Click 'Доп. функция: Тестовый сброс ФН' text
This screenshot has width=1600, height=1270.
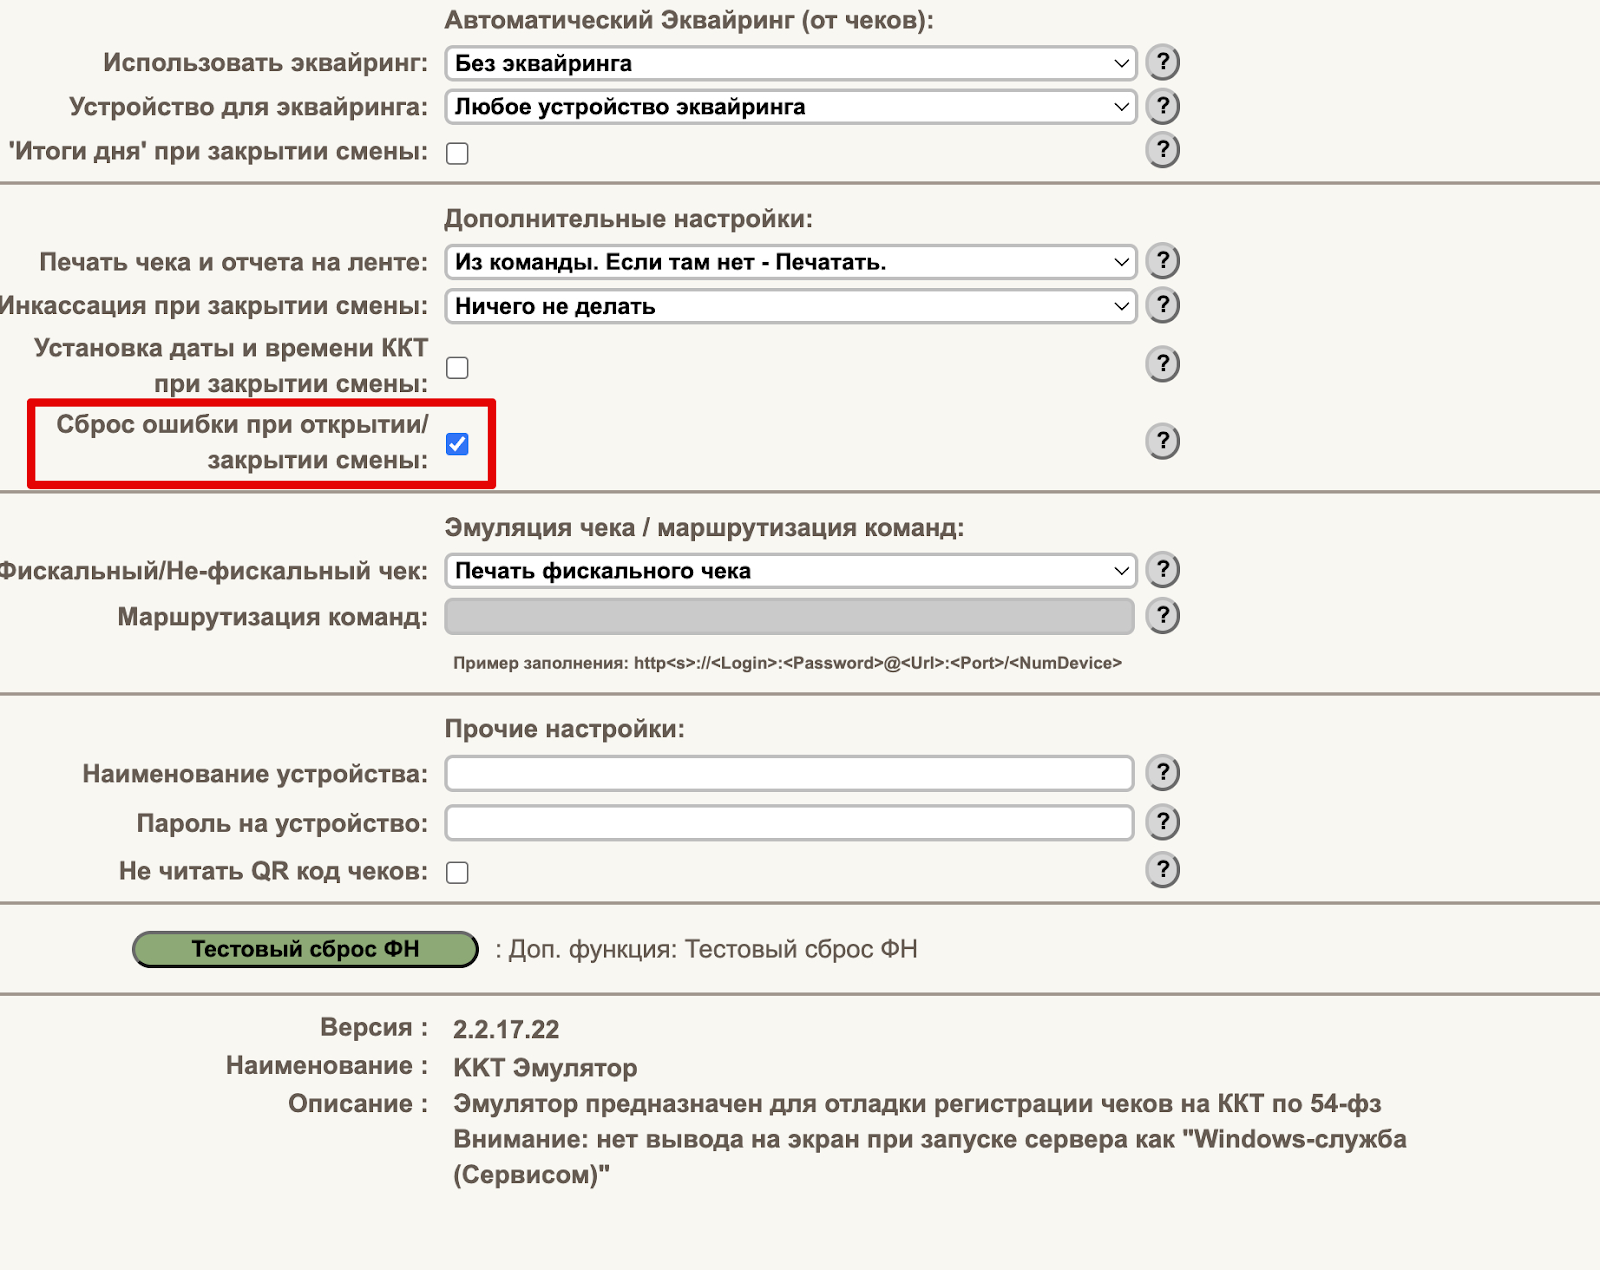(713, 949)
